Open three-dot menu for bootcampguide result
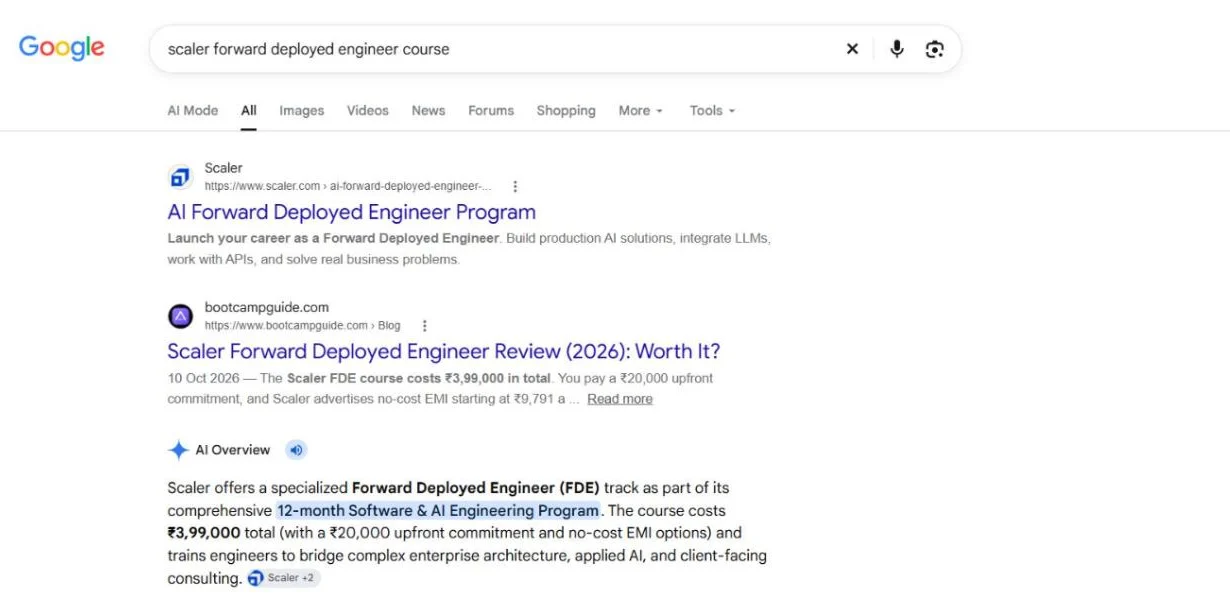Image resolution: width=1230 pixels, height=600 pixels. point(424,325)
